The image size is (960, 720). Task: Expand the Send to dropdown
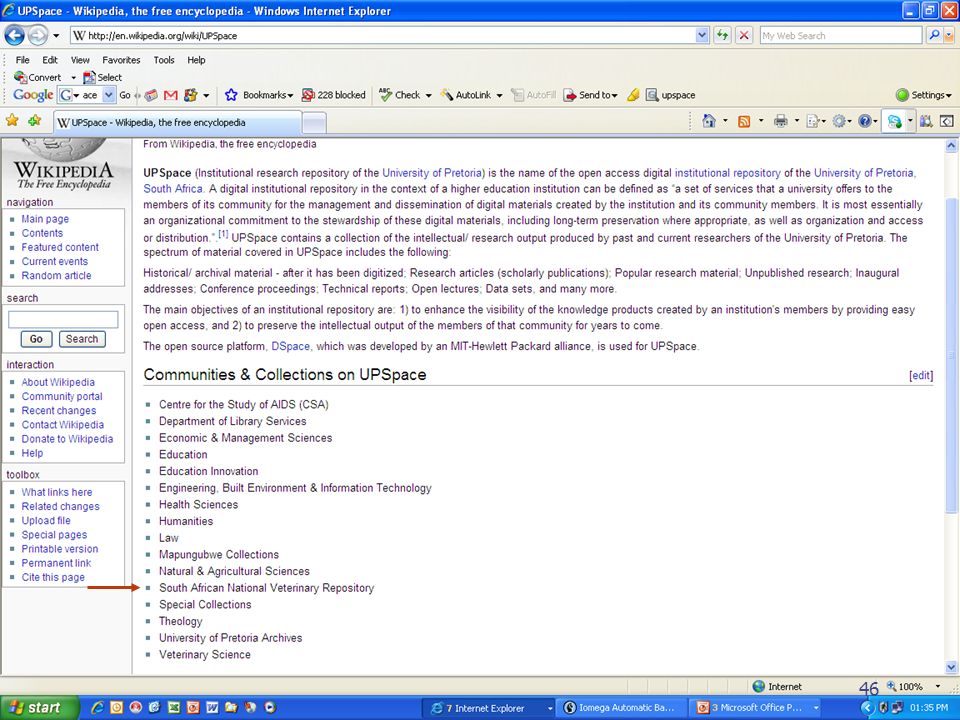(614, 96)
